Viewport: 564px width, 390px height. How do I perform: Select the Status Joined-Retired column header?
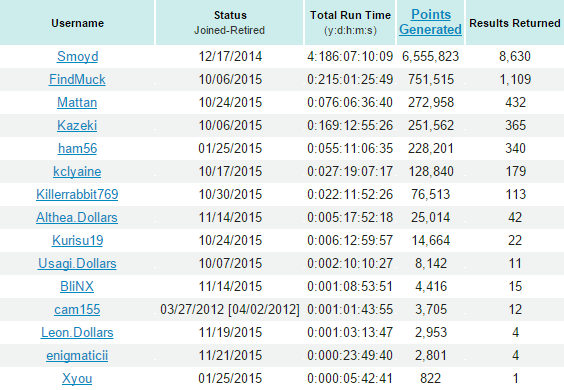pyautogui.click(x=229, y=23)
